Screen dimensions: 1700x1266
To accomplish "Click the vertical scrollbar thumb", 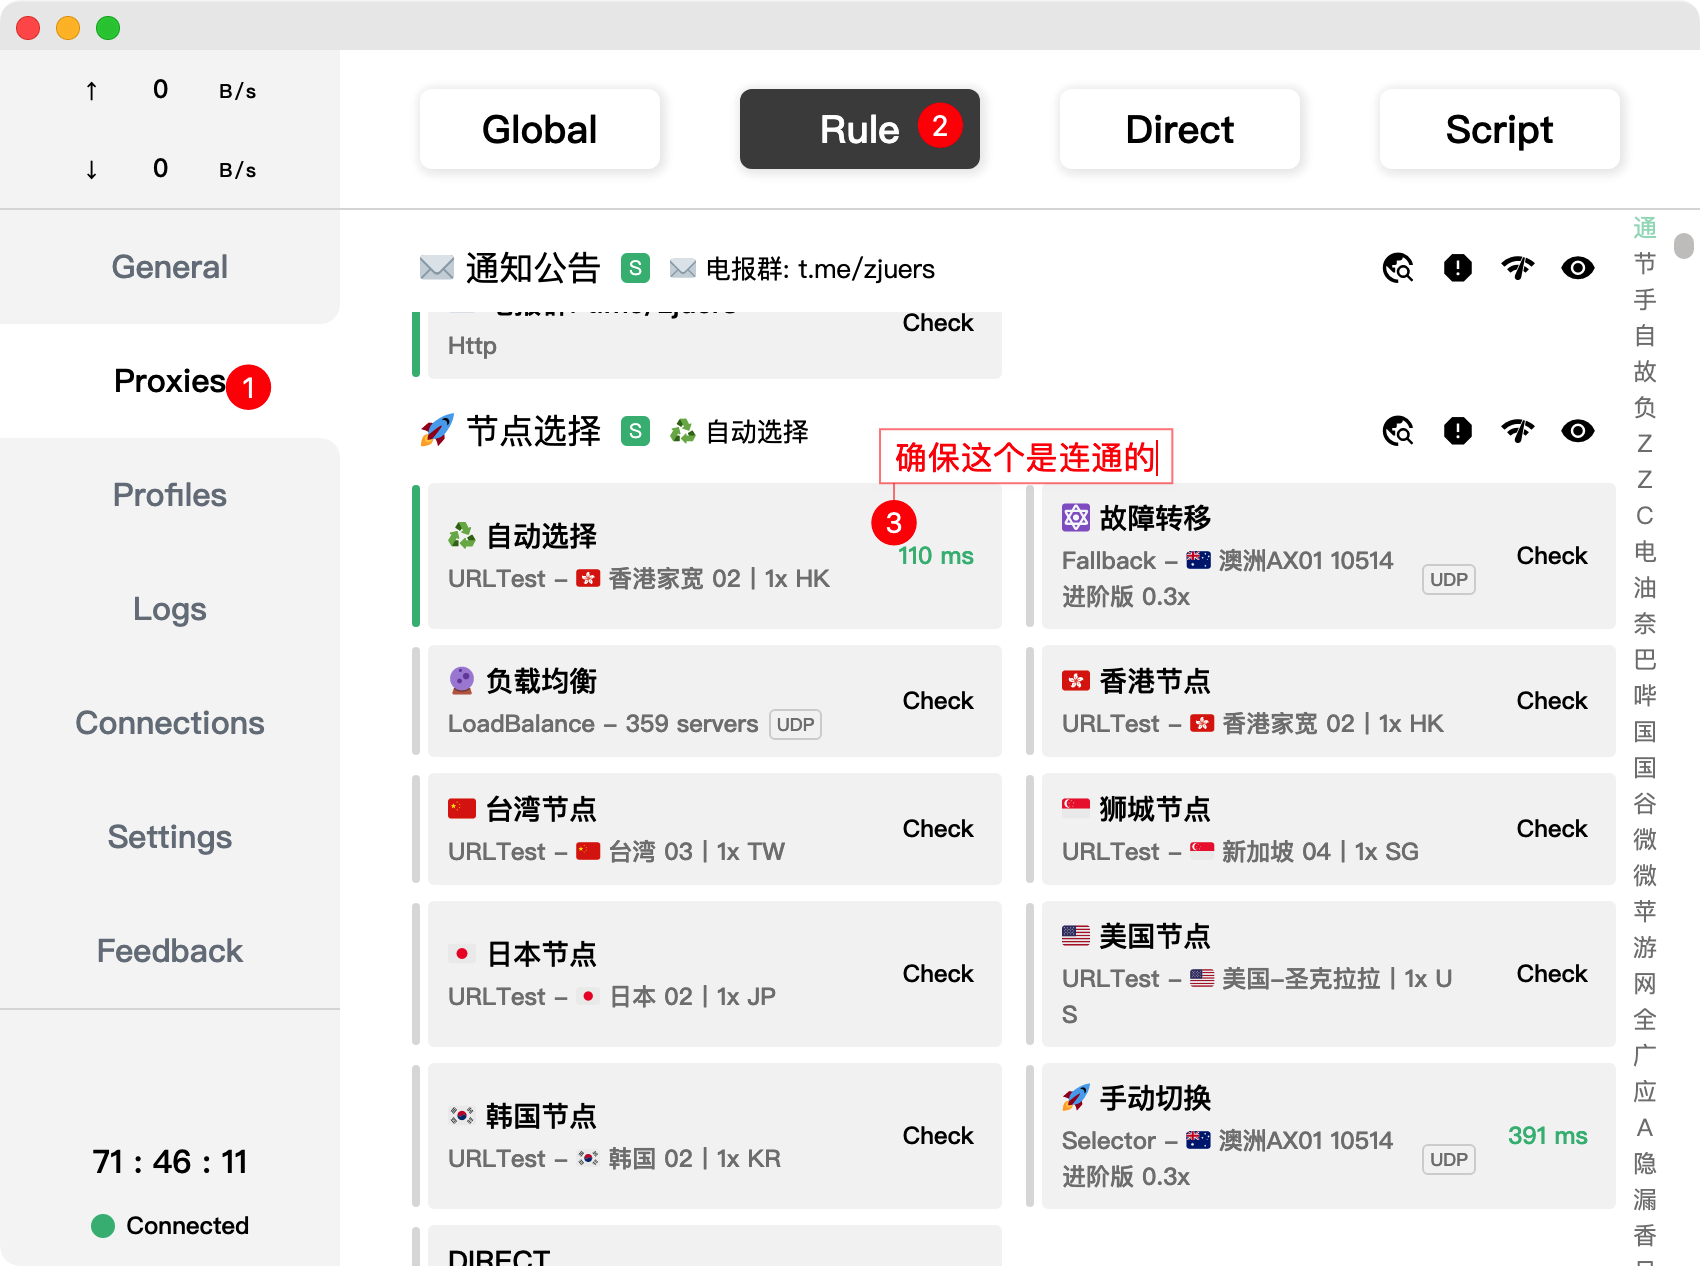I will (1684, 245).
